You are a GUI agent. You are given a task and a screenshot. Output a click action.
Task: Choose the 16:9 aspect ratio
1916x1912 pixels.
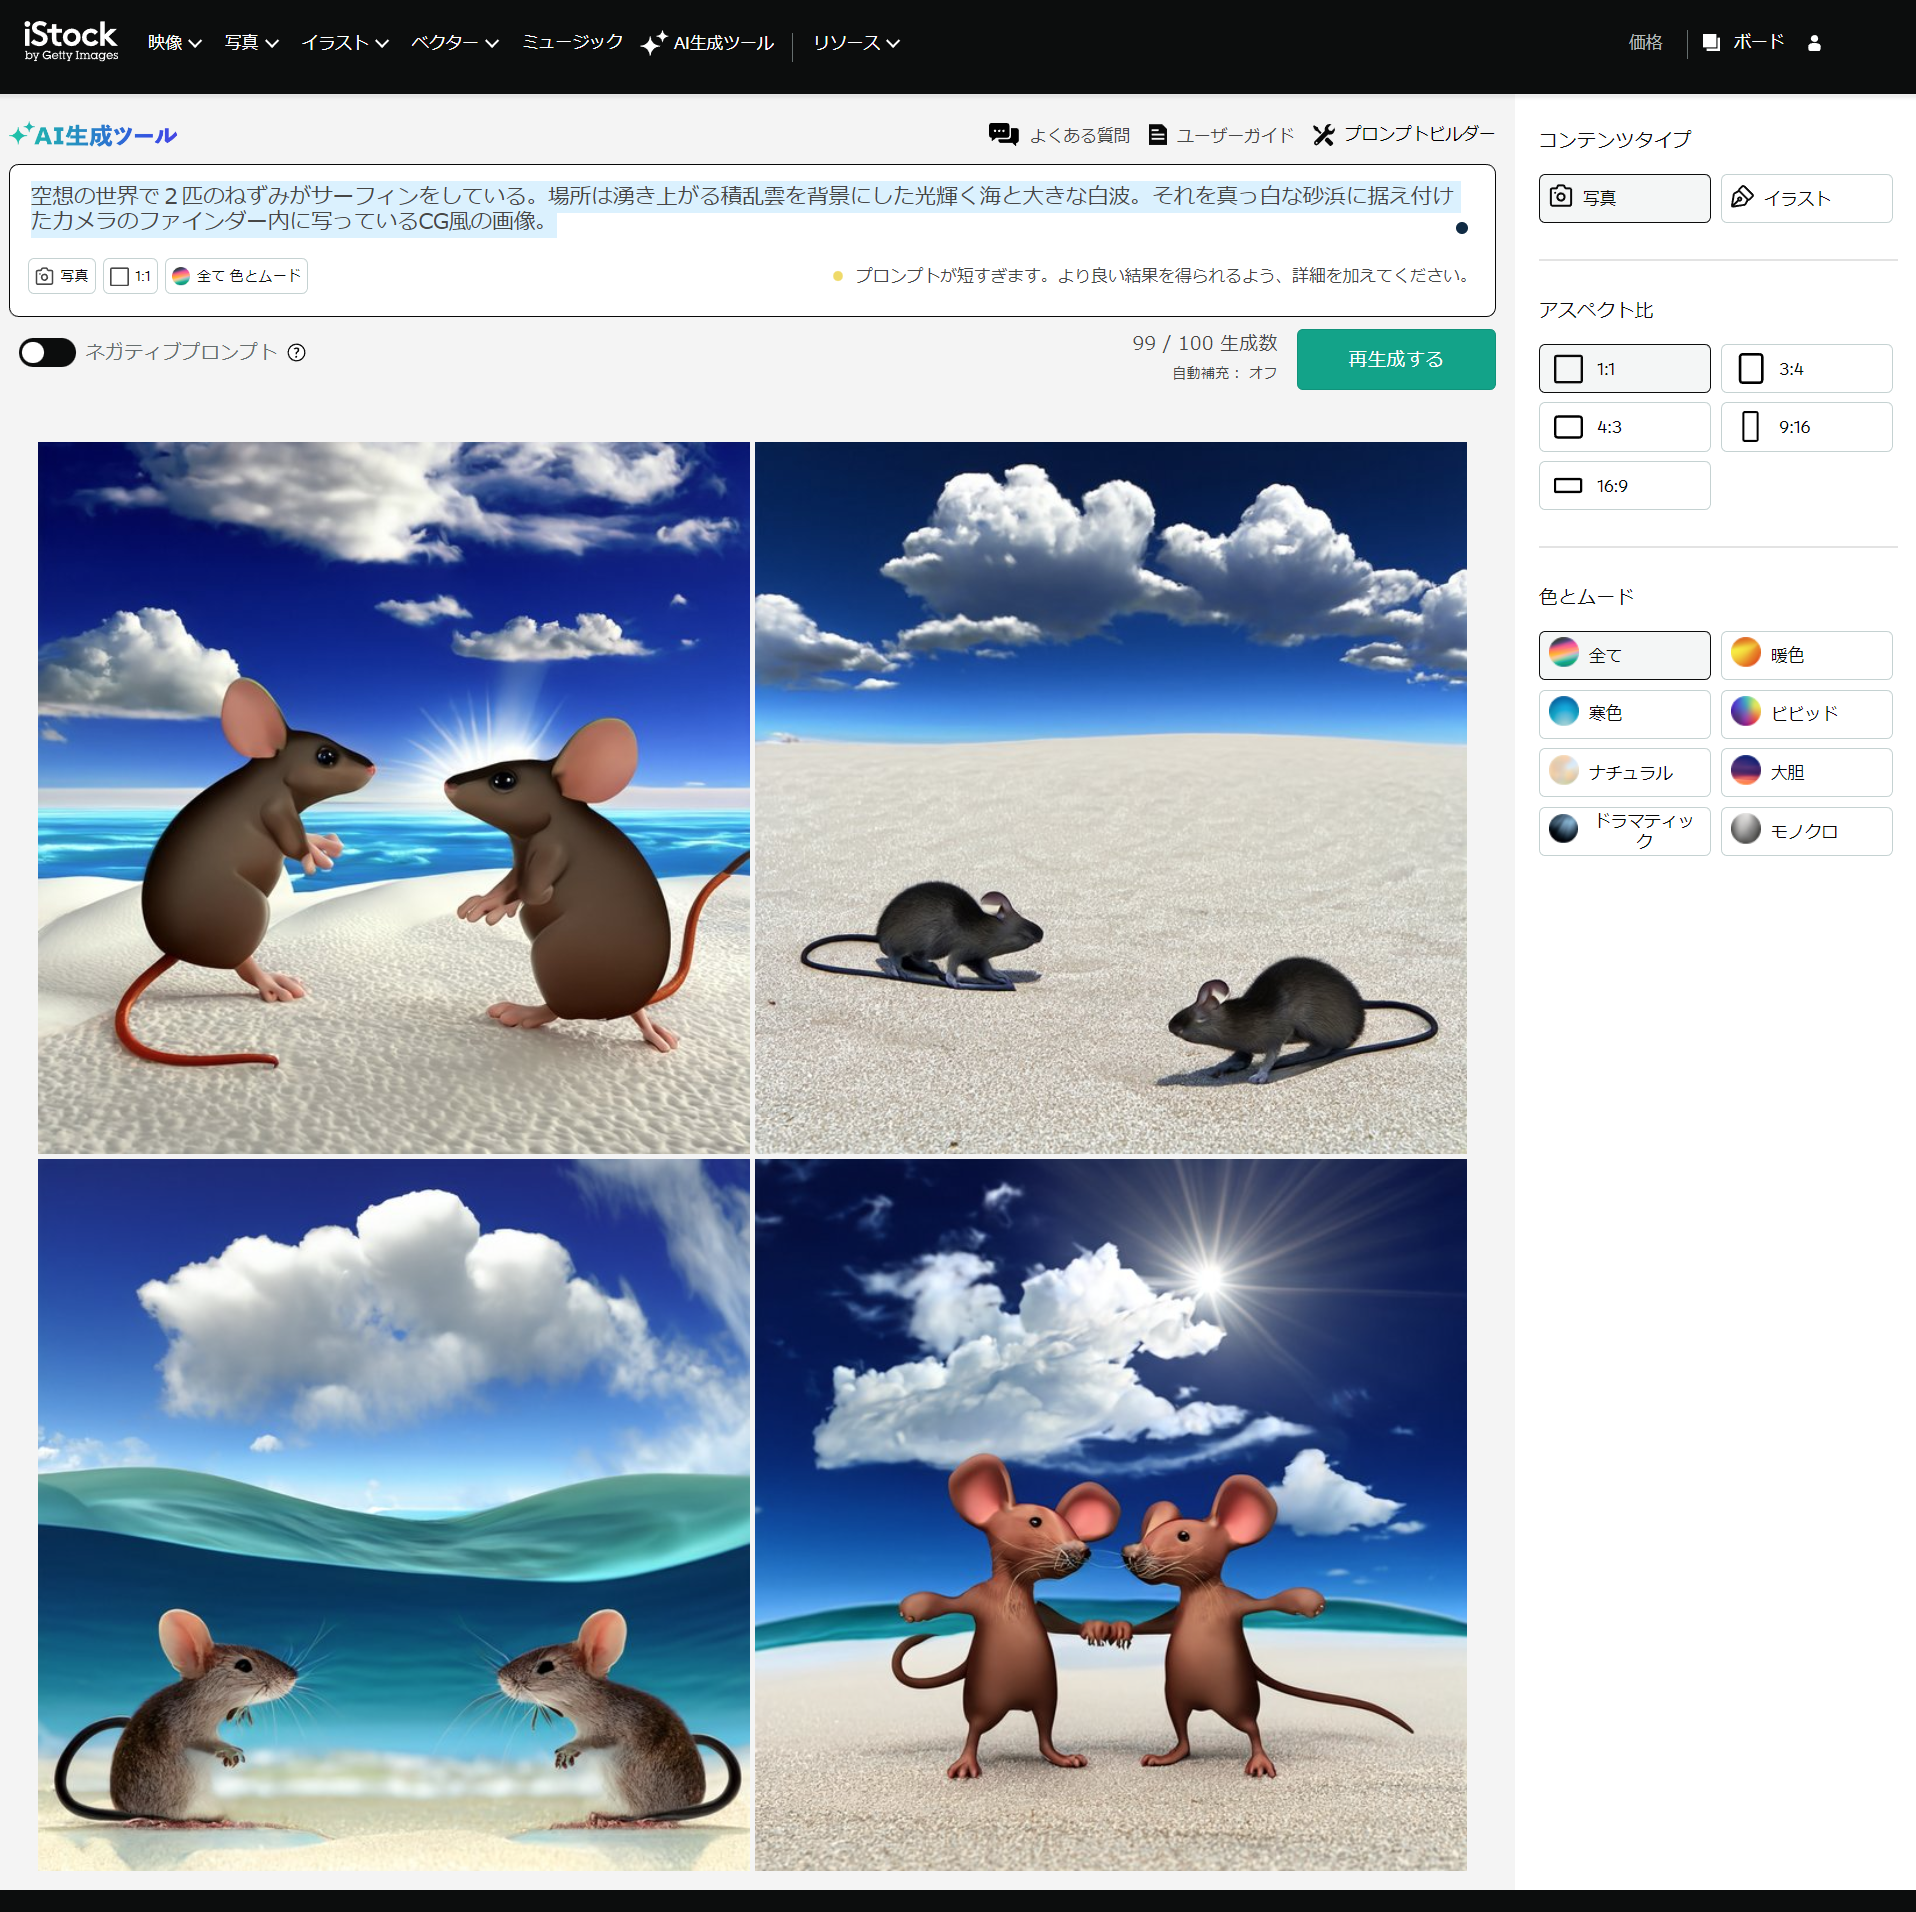coord(1624,486)
